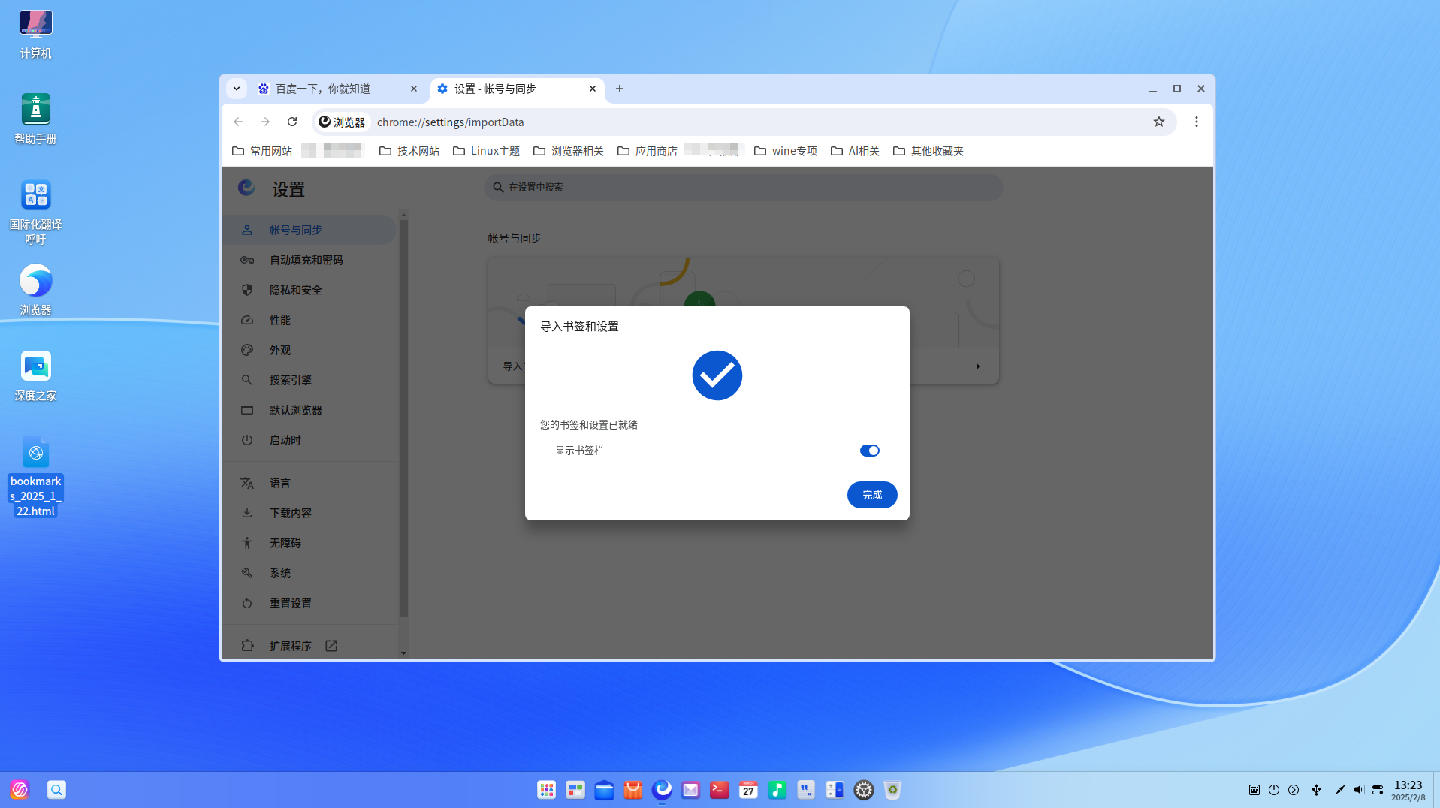This screenshot has height=808, width=1440.
Task: Open the app grid launcher in dock
Action: pyautogui.click(x=546, y=790)
